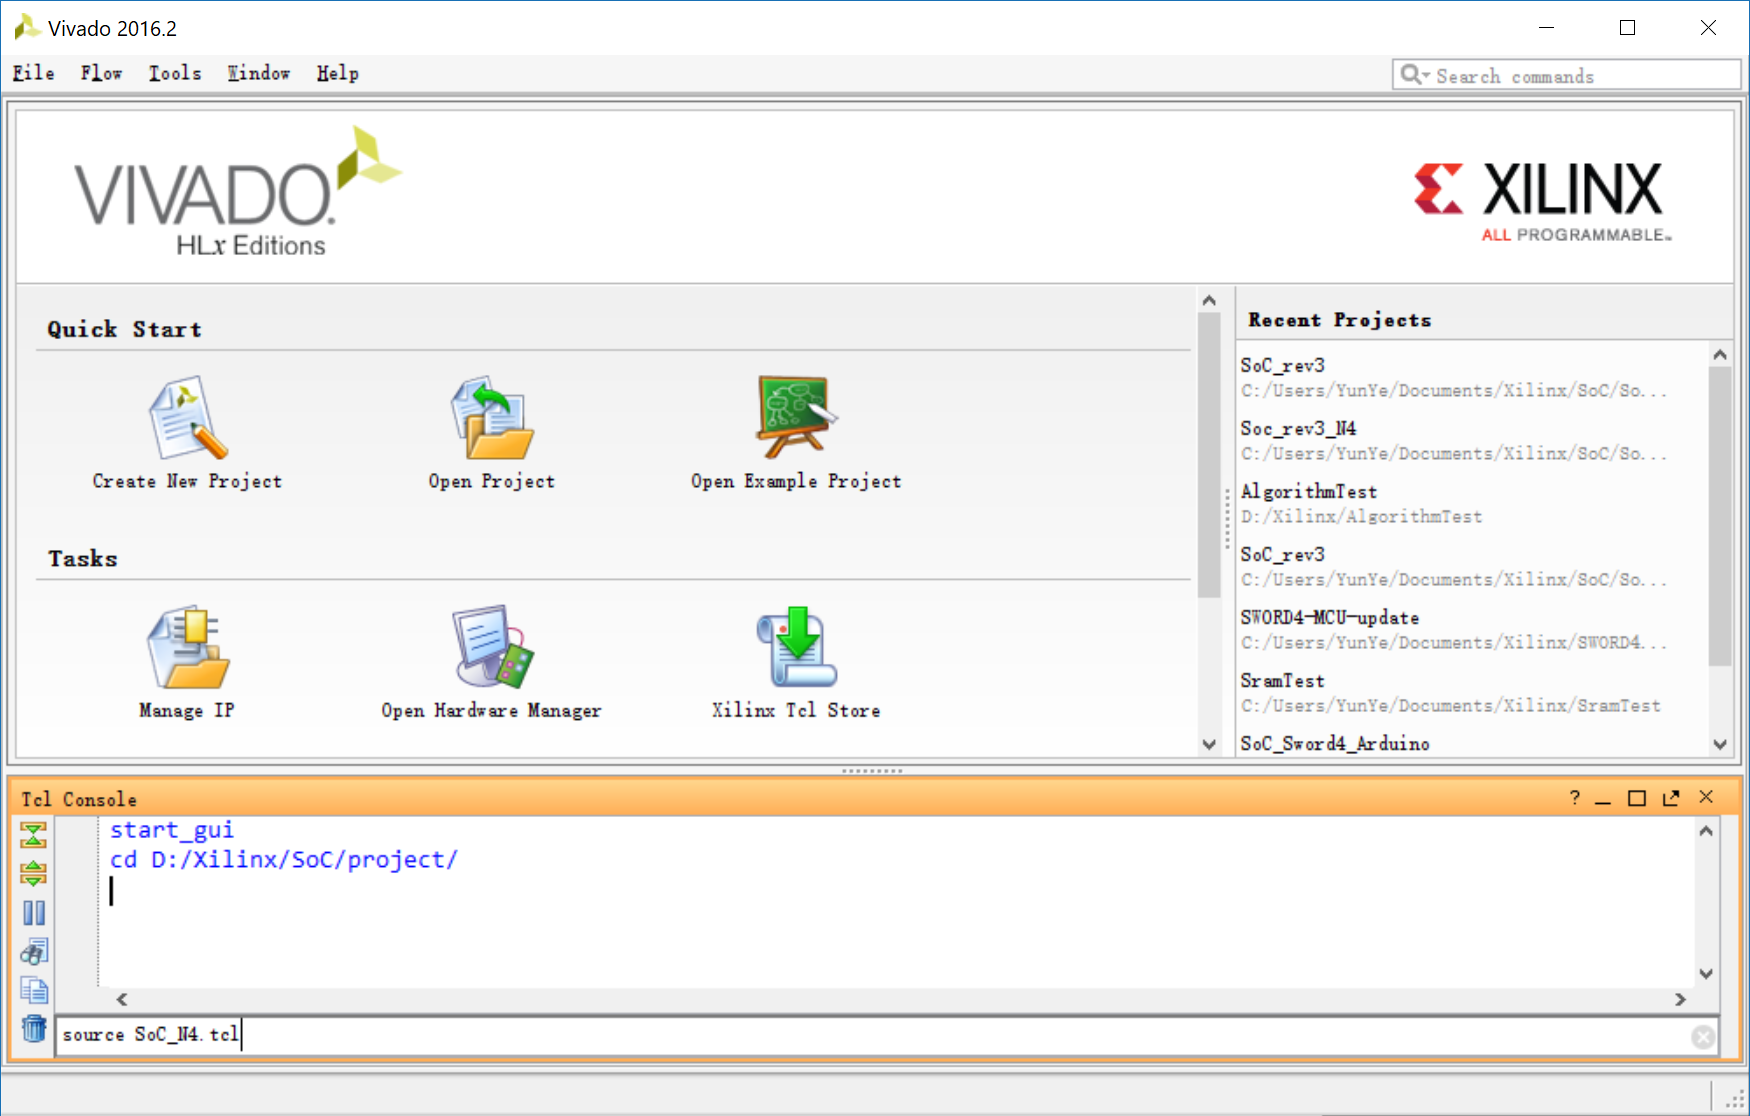The image size is (1750, 1116).
Task: Click the Create New Project icon
Action: pos(188,418)
